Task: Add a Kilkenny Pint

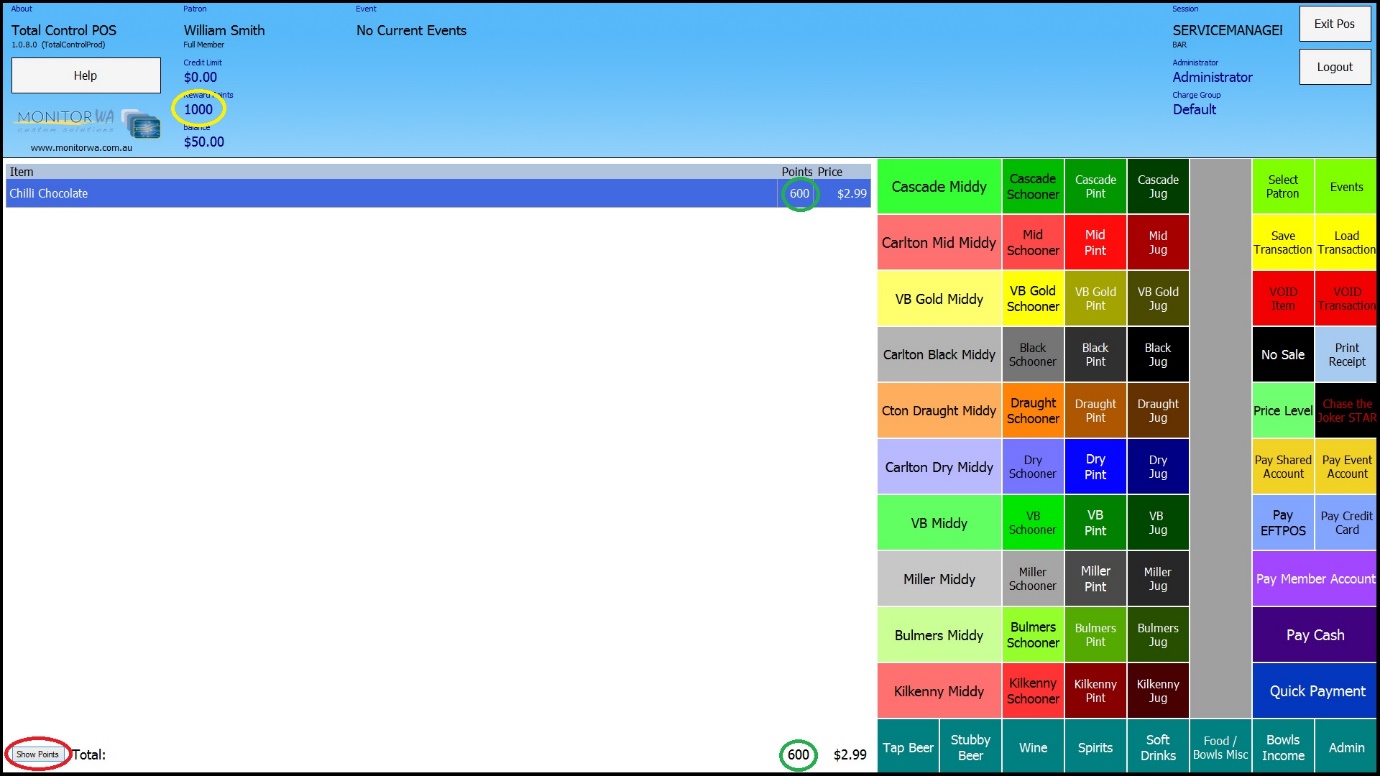Action: point(1096,690)
